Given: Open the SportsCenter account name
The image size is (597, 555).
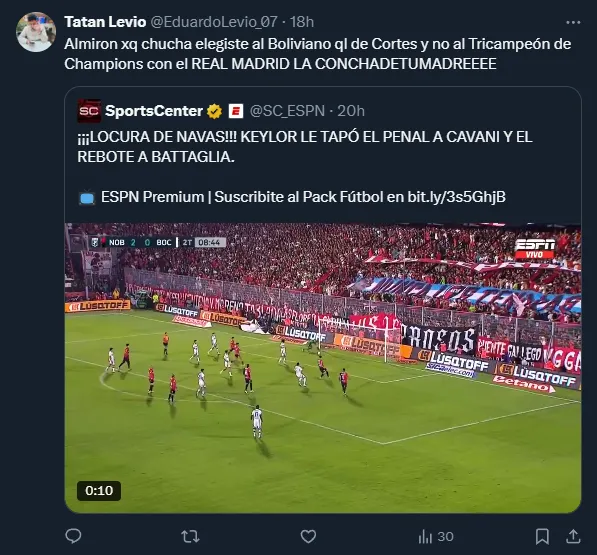Looking at the screenshot, I should (154, 111).
